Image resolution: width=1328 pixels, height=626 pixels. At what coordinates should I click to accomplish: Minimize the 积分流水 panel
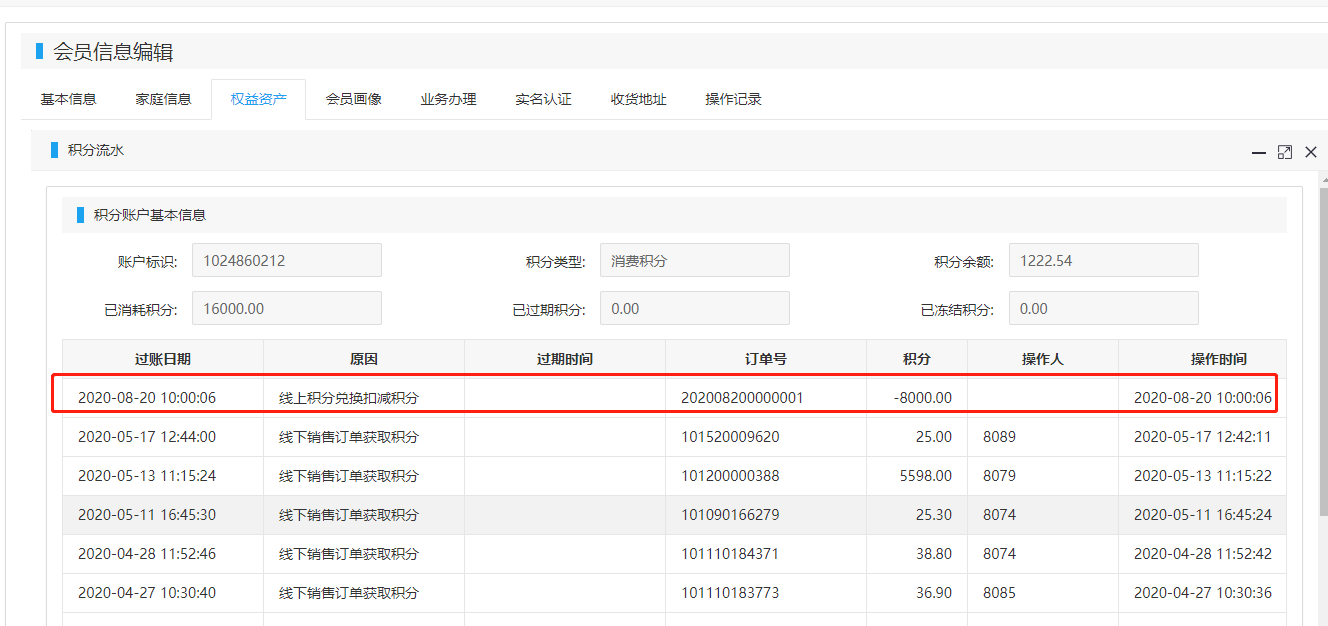pyautogui.click(x=1259, y=152)
